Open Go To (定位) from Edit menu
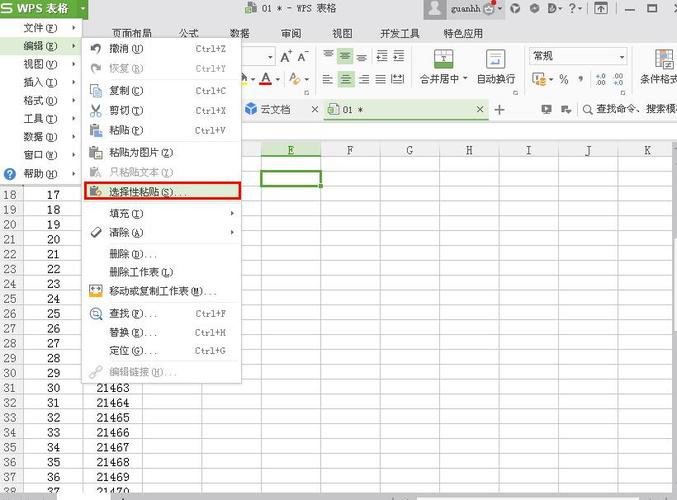This screenshot has height=500, width=677. (x=161, y=350)
